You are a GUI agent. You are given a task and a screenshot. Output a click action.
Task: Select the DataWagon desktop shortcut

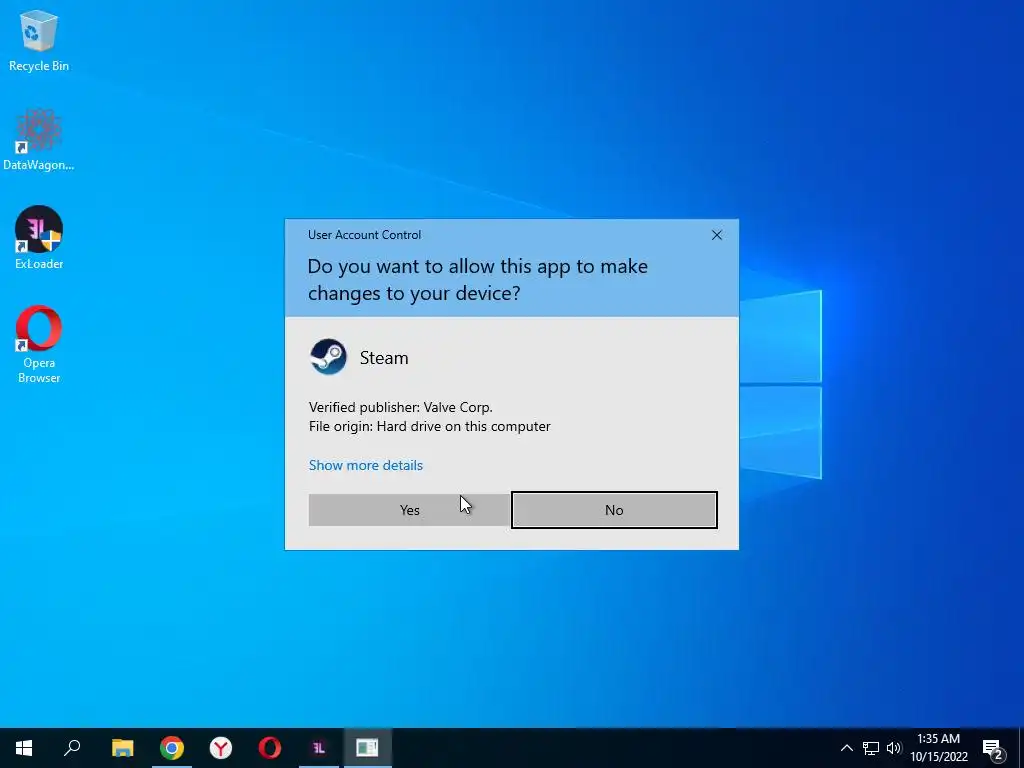(x=39, y=140)
